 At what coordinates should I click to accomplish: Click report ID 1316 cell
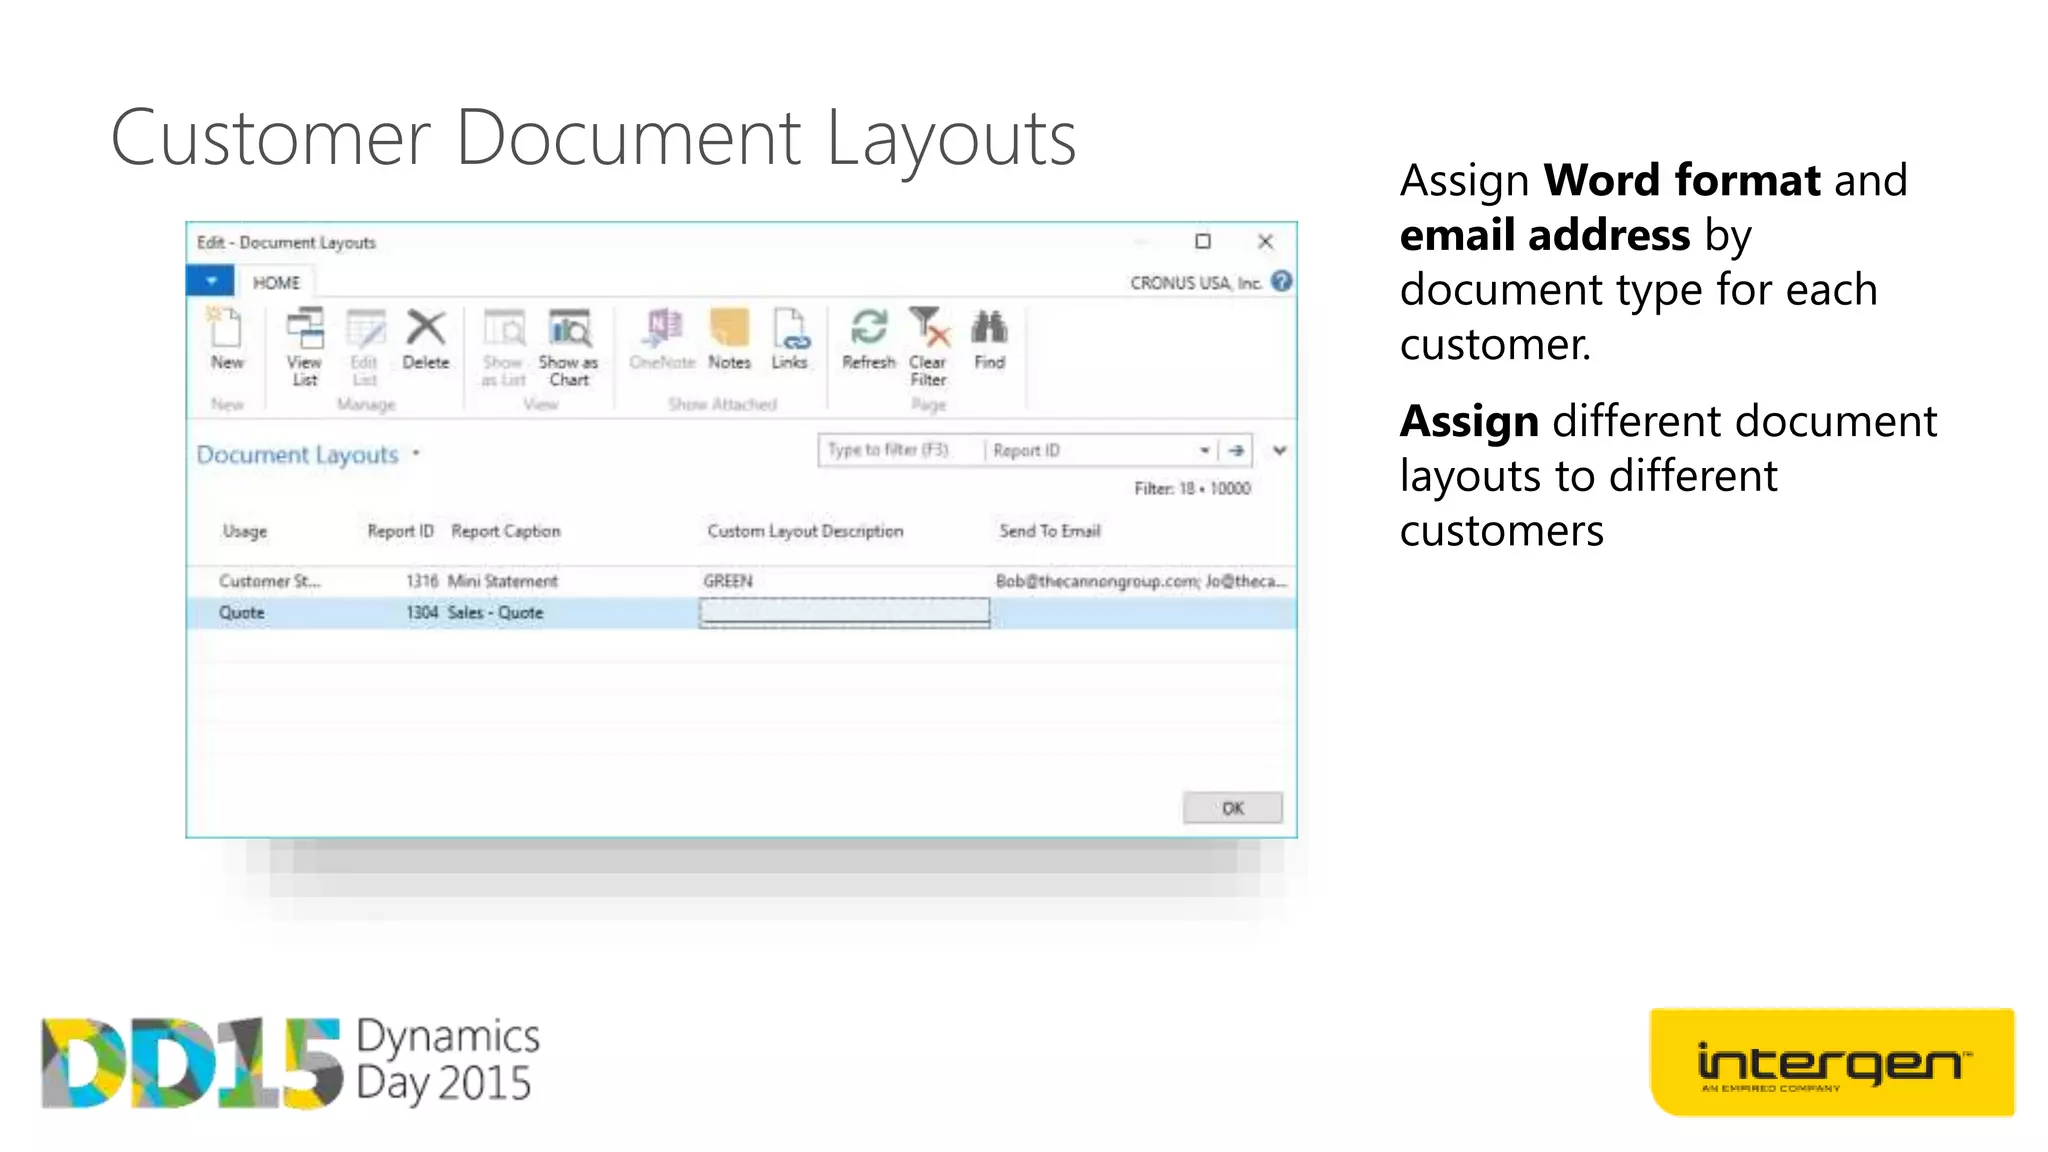[422, 581]
